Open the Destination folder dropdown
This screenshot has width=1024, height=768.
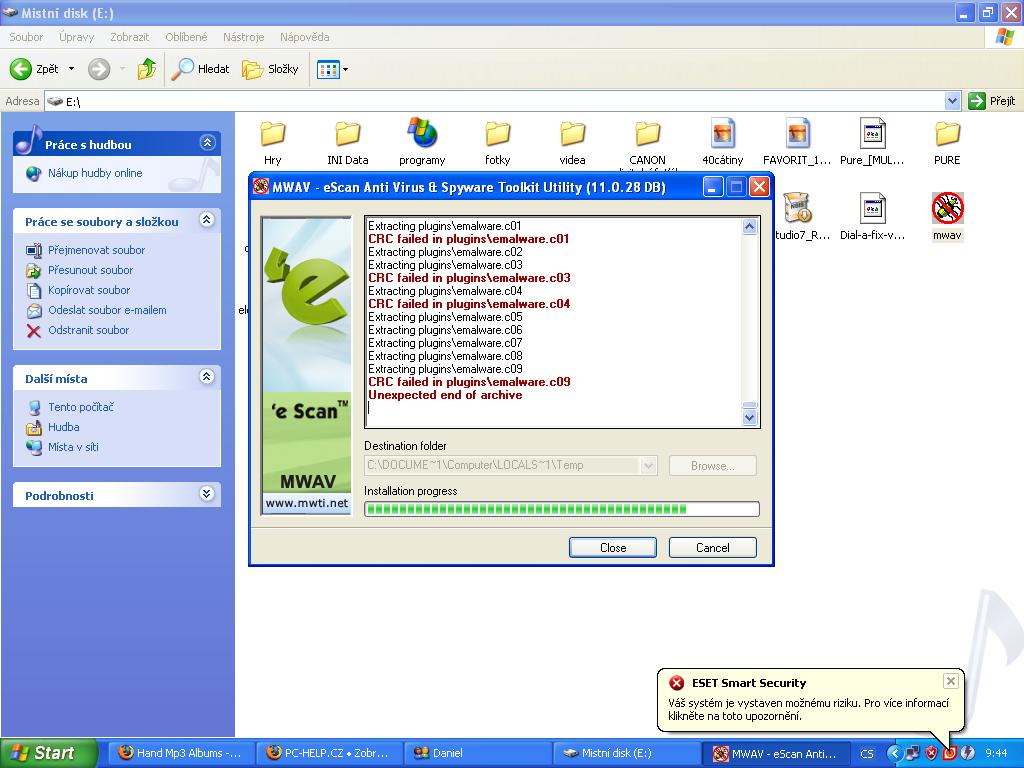tap(648, 466)
